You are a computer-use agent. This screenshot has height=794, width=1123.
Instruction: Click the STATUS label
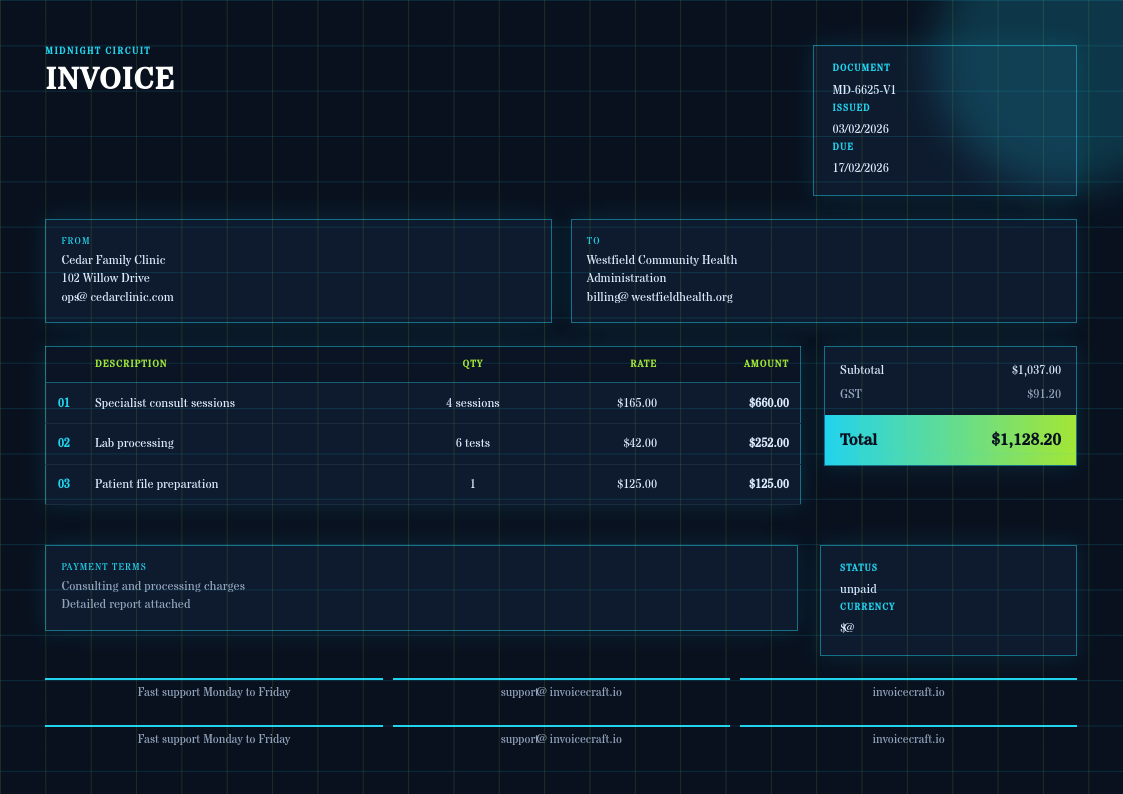click(858, 568)
